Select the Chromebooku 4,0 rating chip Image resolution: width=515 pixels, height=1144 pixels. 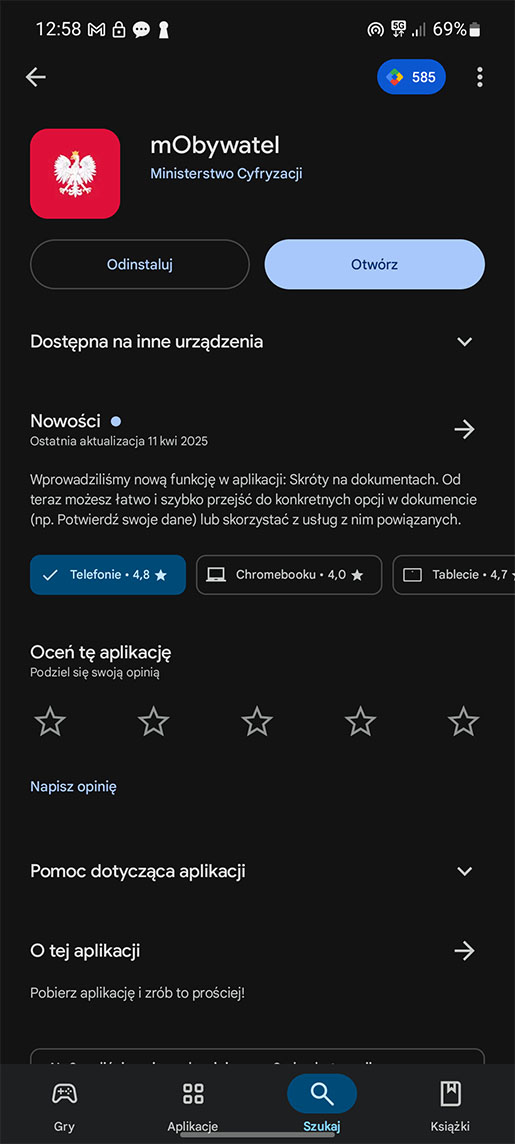[x=289, y=575]
